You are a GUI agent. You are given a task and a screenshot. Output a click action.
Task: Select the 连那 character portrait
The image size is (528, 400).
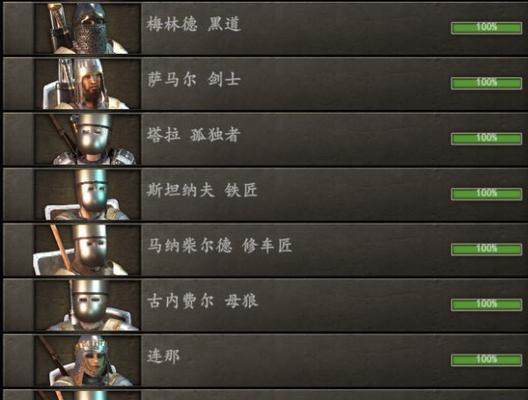pos(88,361)
